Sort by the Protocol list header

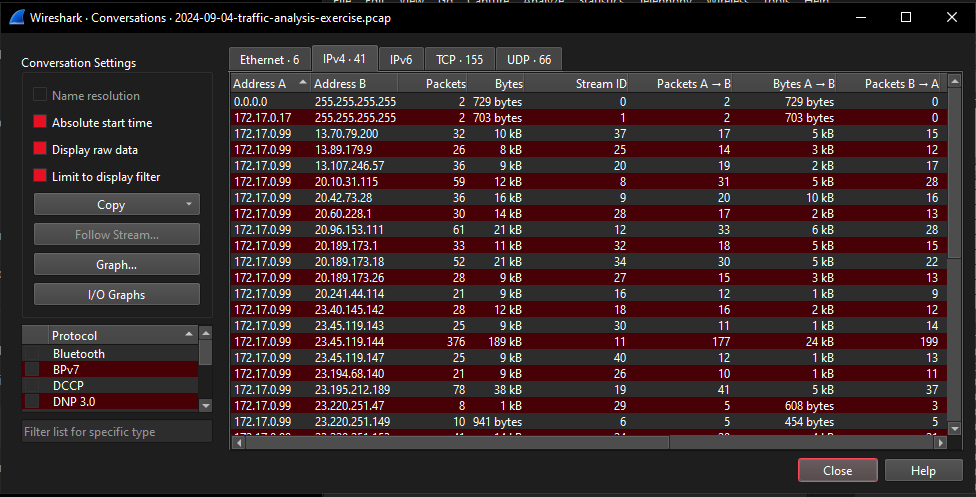pyautogui.click(x=123, y=335)
